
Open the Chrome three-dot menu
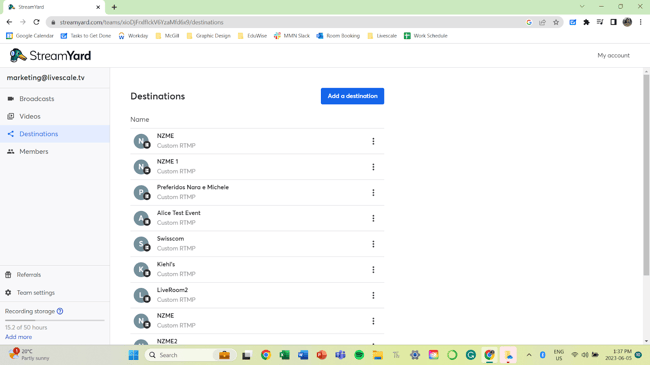coord(640,22)
